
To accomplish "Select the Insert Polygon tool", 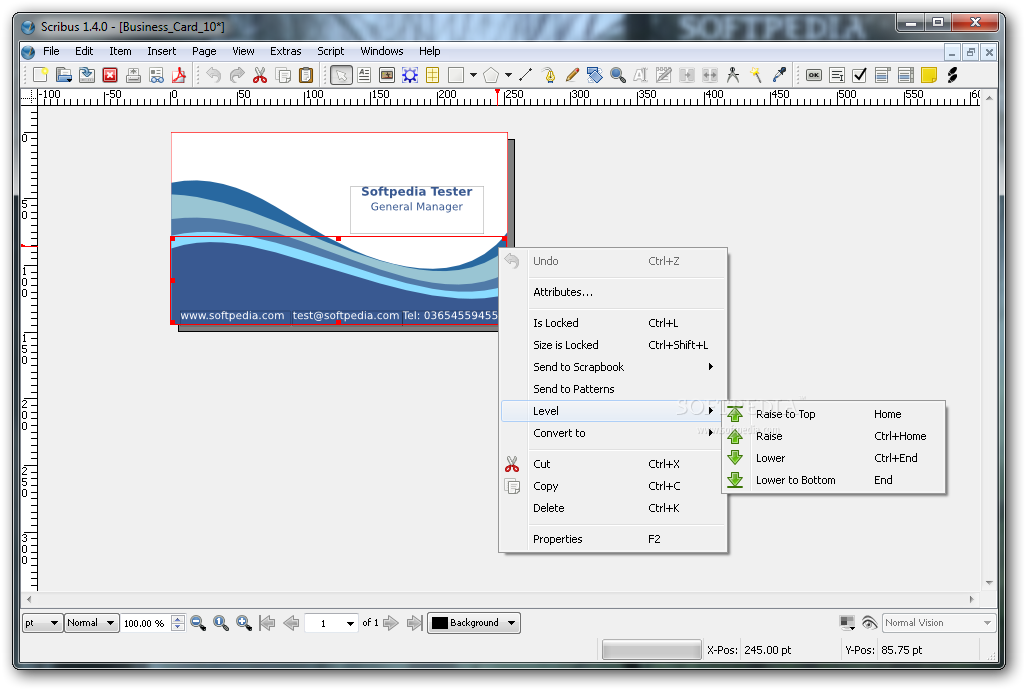I will pos(491,75).
